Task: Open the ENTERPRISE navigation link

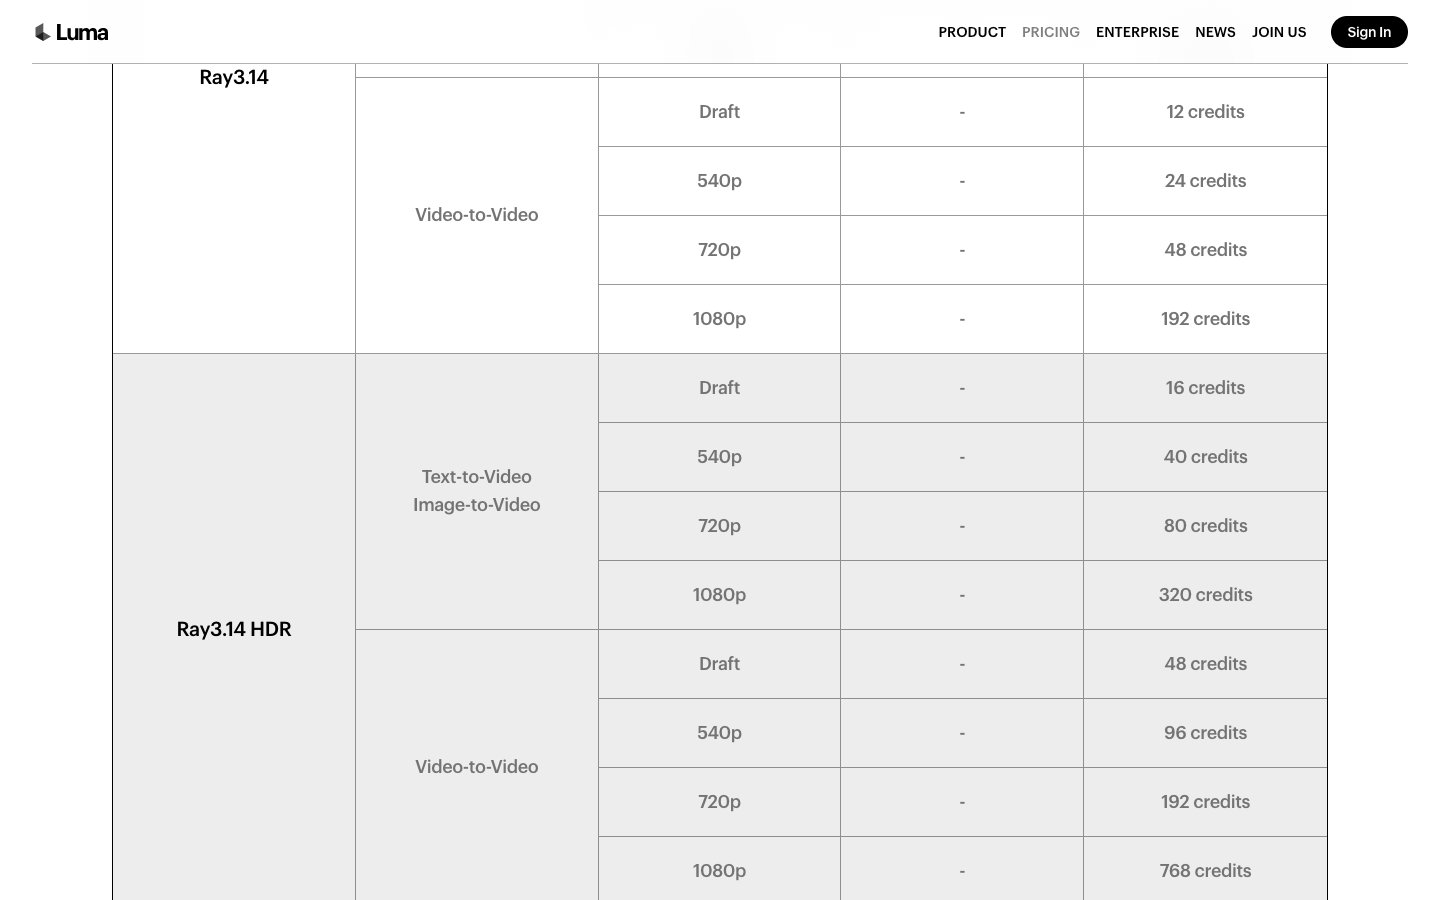Action: click(1137, 32)
